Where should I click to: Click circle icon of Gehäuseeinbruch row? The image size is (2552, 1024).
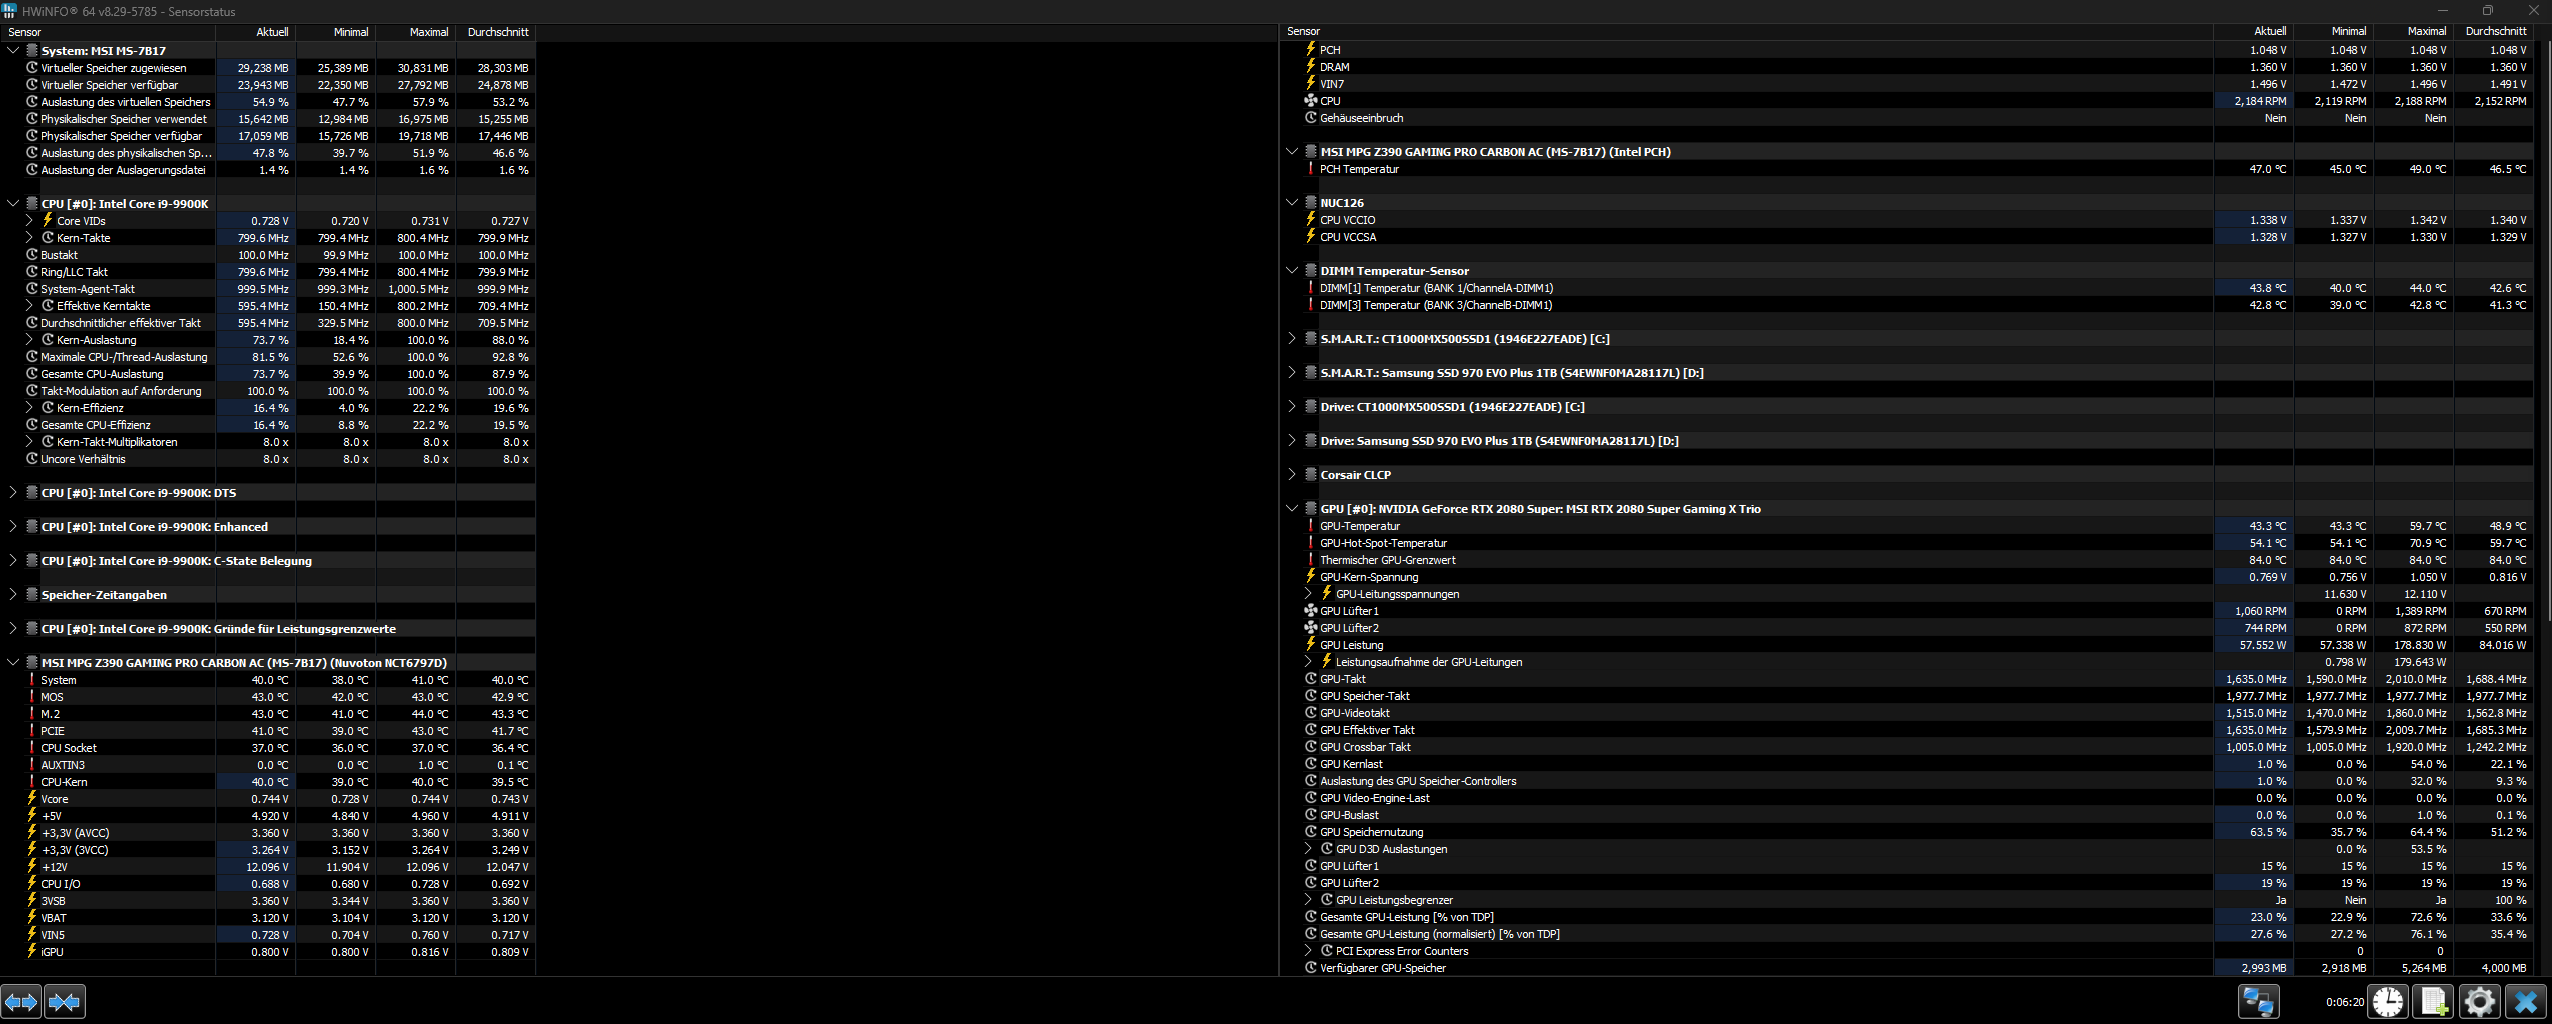pos(1310,117)
